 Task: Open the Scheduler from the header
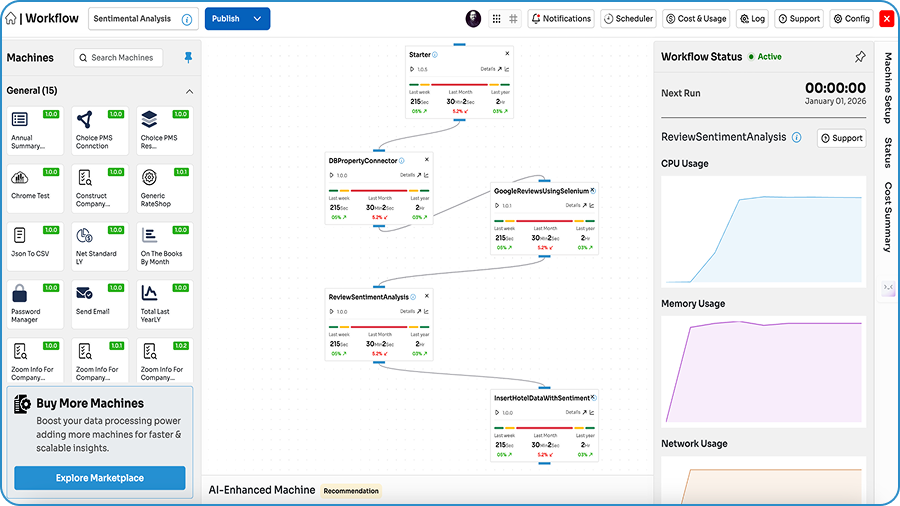(629, 19)
